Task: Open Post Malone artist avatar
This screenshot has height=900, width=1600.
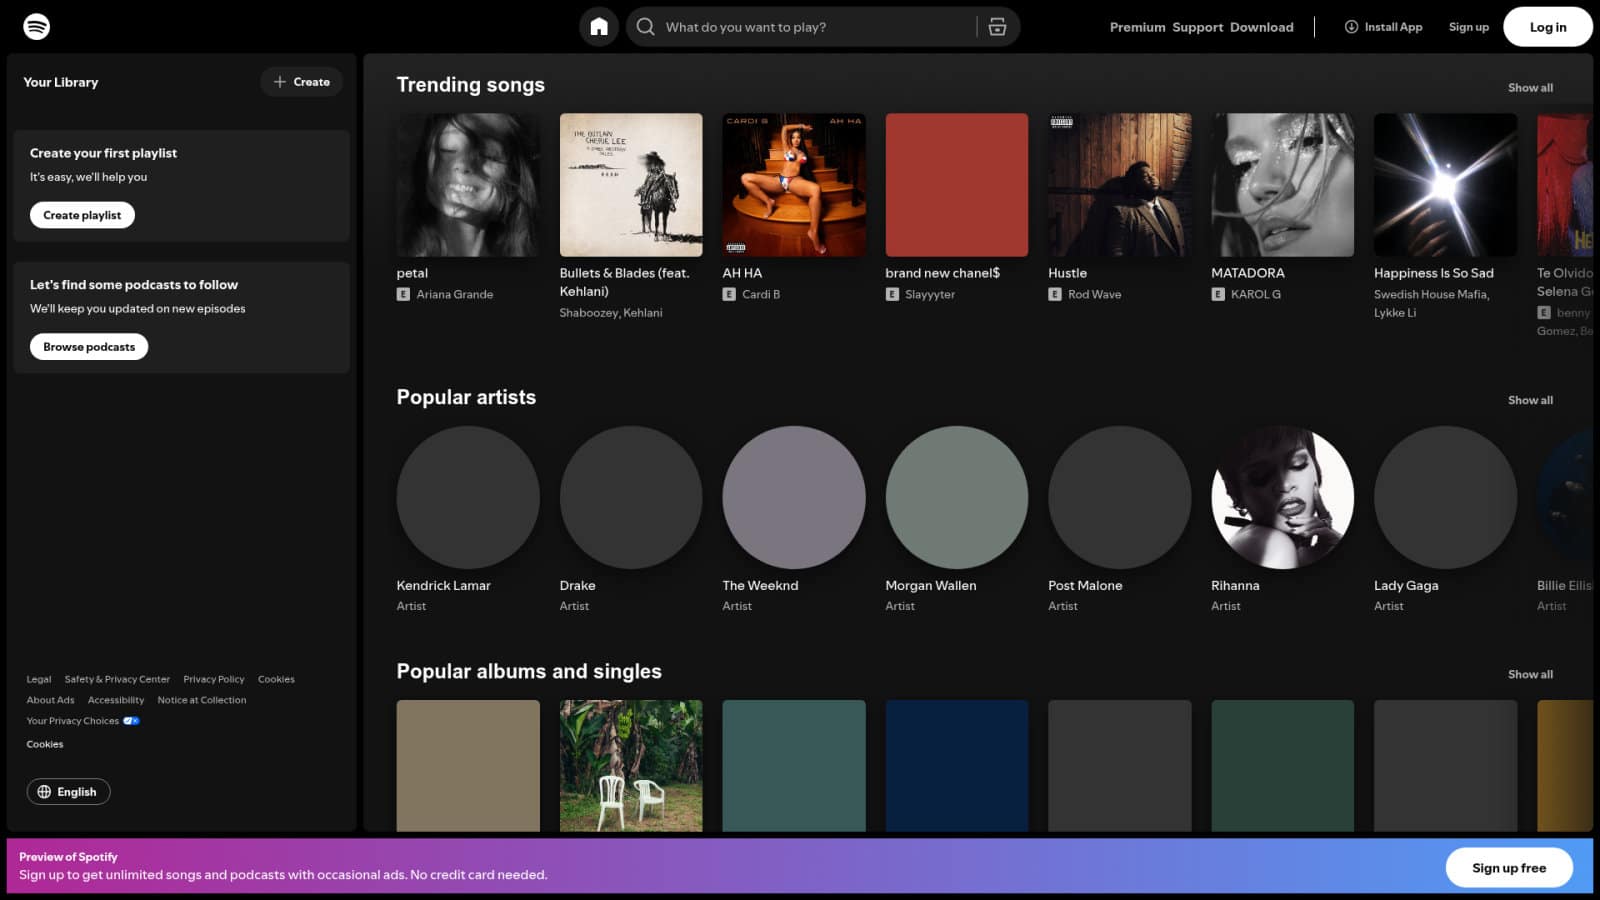Action: (1120, 498)
